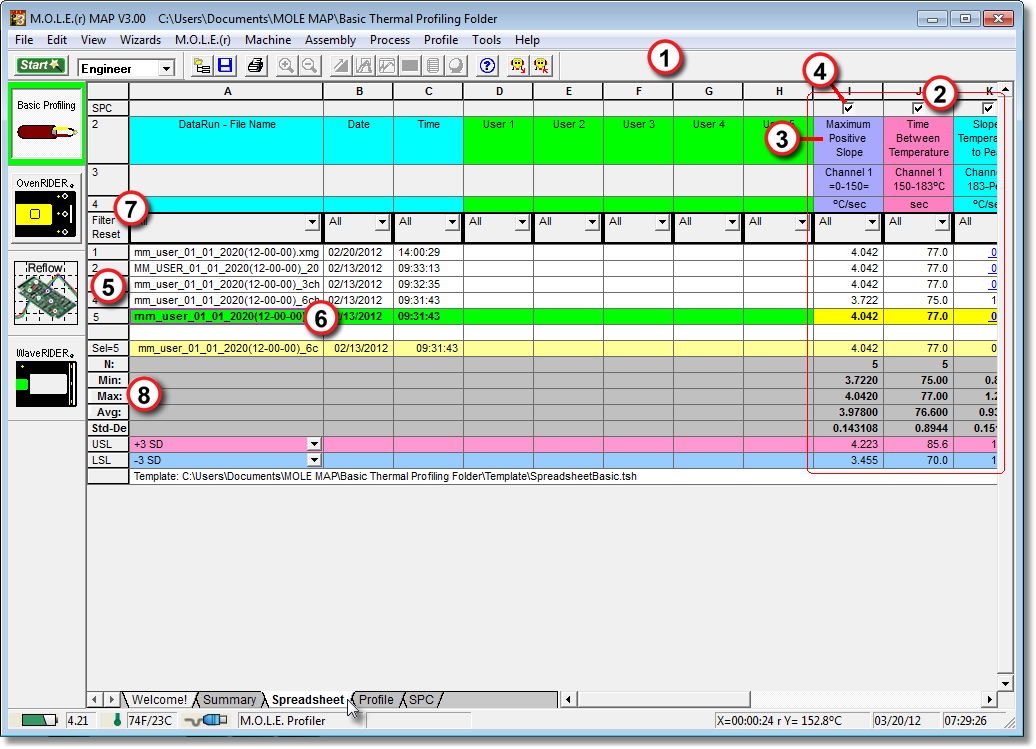Image resolution: width=1036 pixels, height=749 pixels.
Task: Switch to the Summary tab
Action: click(x=229, y=699)
